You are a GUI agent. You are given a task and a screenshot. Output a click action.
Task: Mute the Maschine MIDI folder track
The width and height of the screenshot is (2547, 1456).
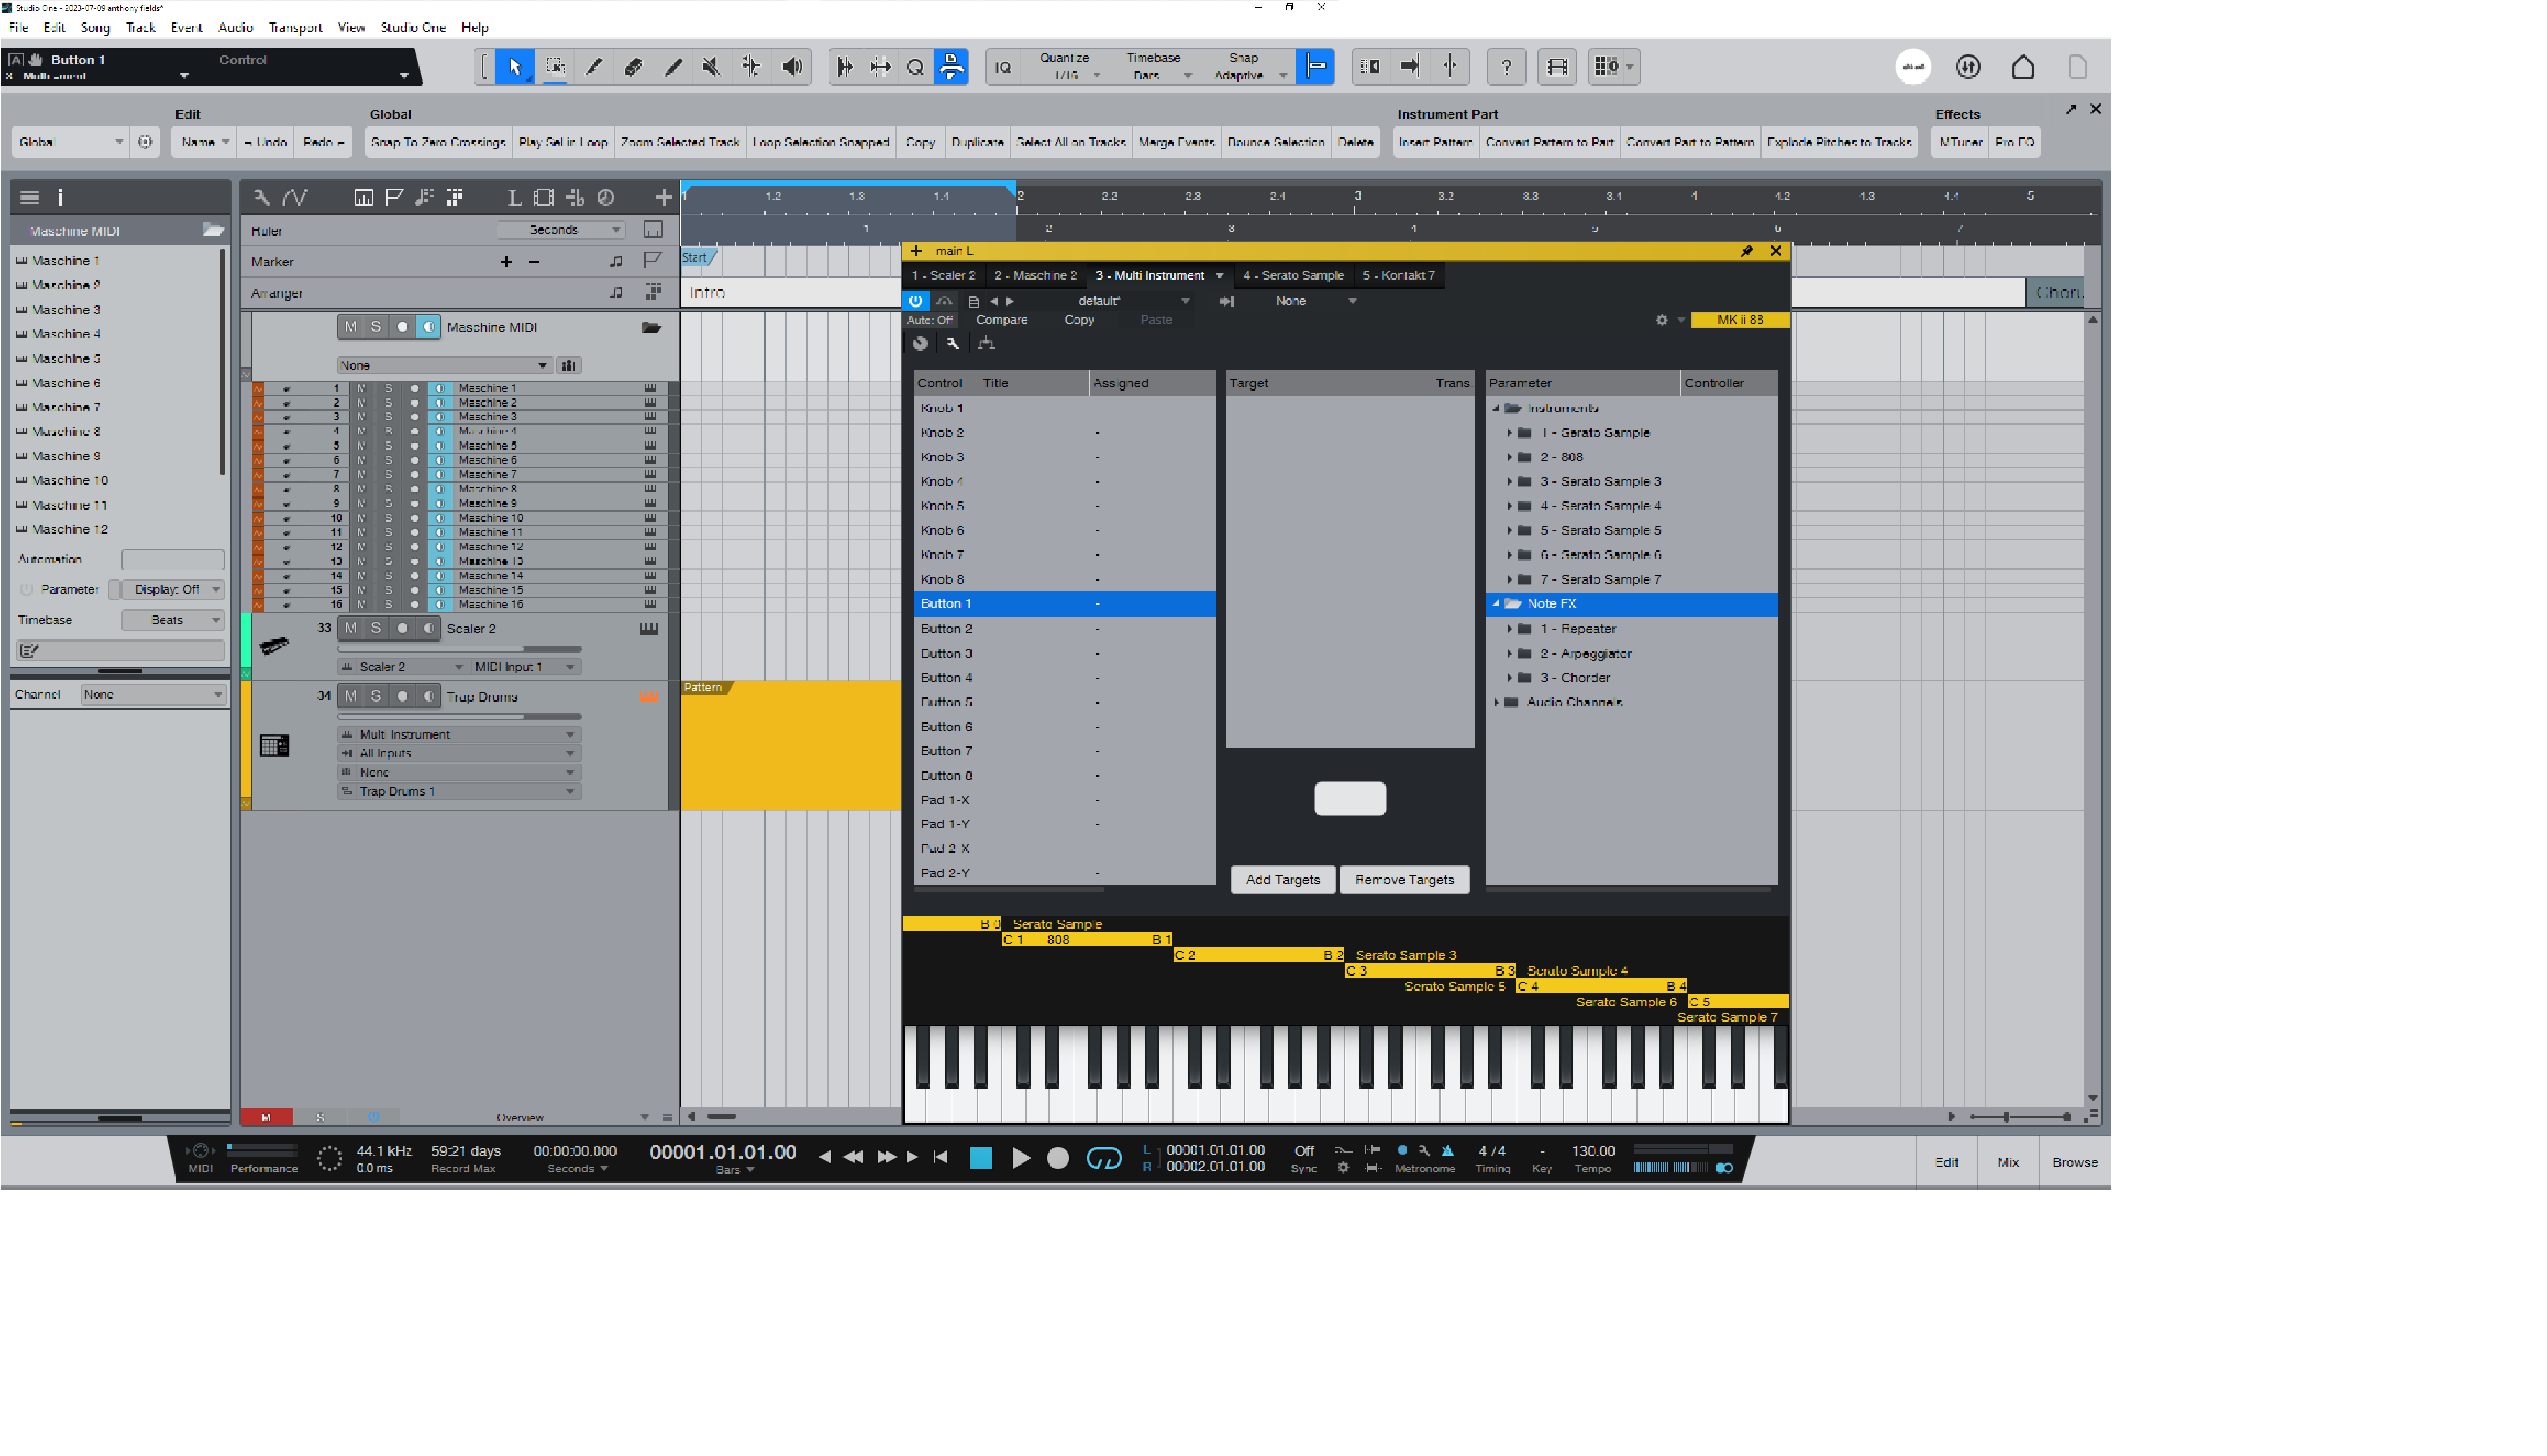350,327
